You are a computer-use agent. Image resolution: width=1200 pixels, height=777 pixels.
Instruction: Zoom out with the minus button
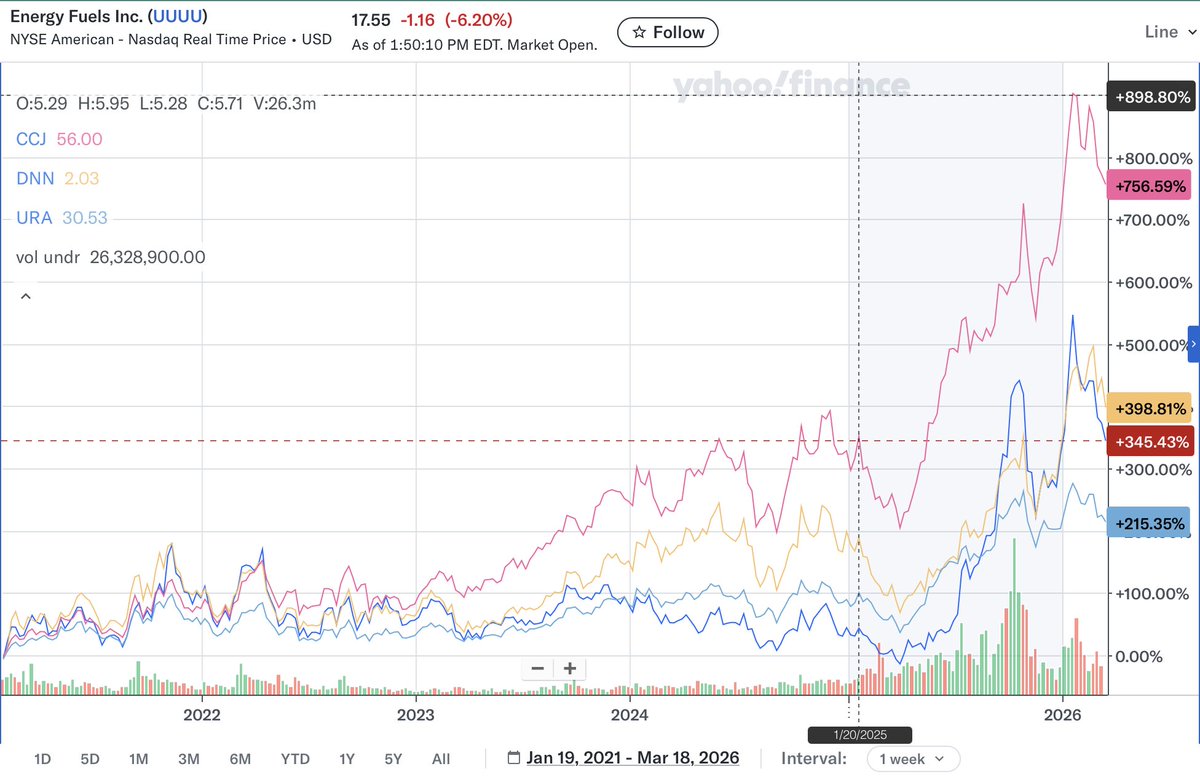click(x=537, y=668)
